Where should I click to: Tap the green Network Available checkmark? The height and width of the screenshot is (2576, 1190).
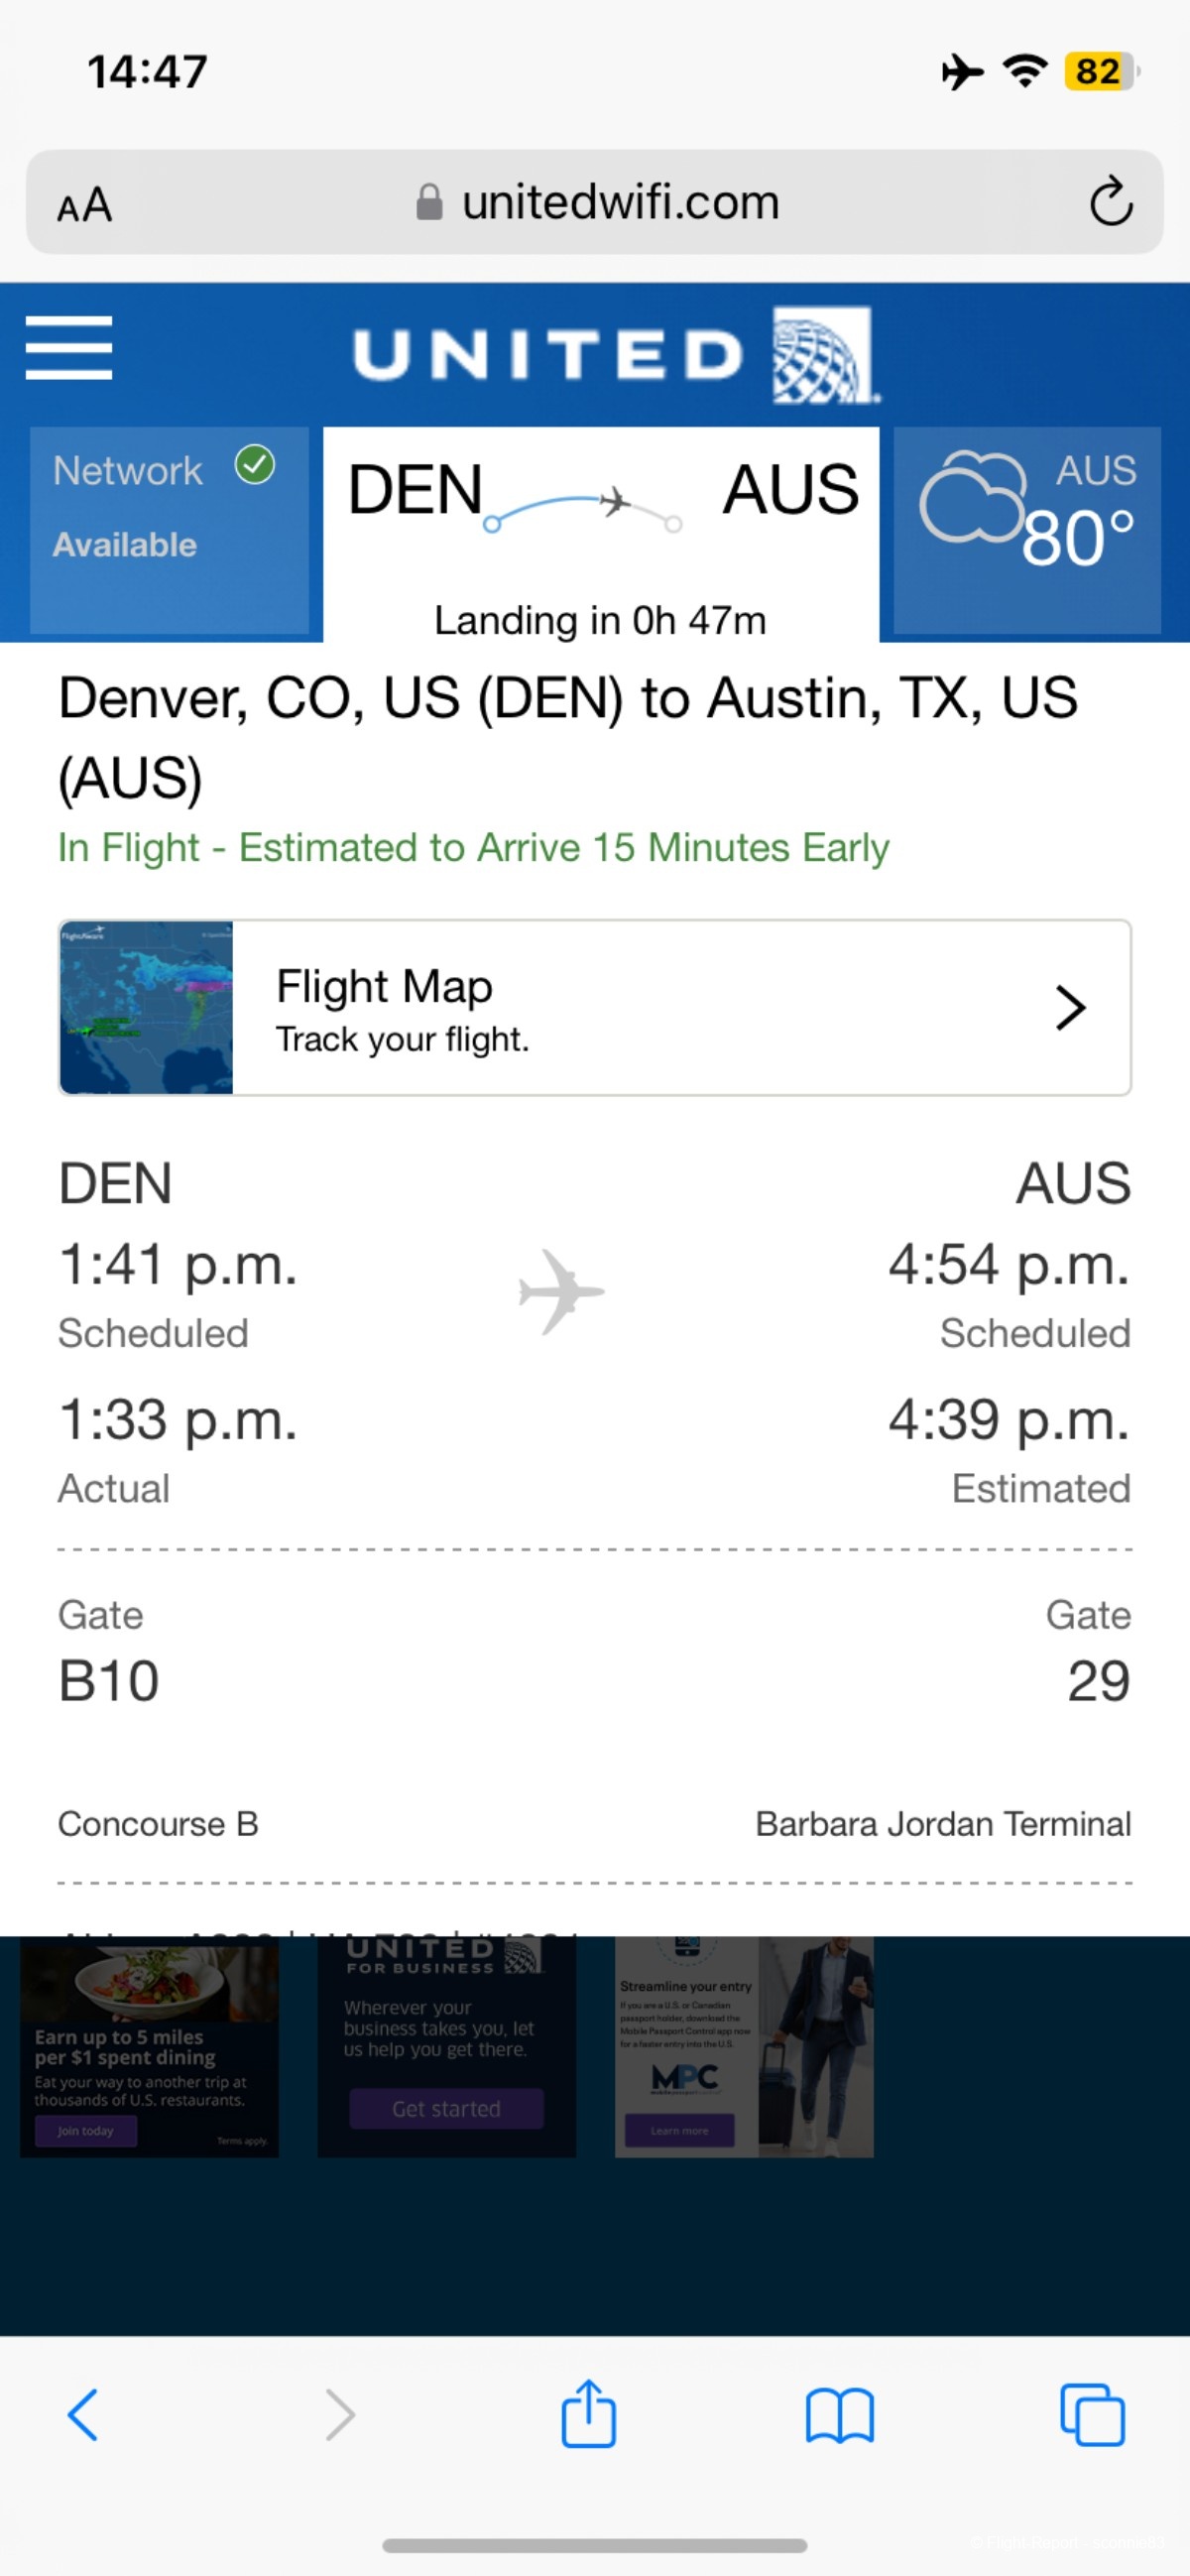coord(255,465)
